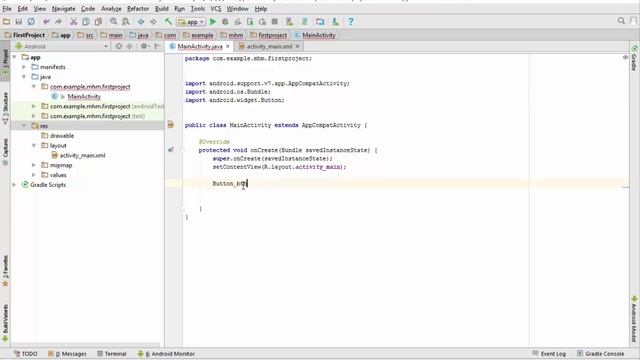Build project with the green hammer icon
Screen dimensions: 640x360
click(x=168, y=22)
